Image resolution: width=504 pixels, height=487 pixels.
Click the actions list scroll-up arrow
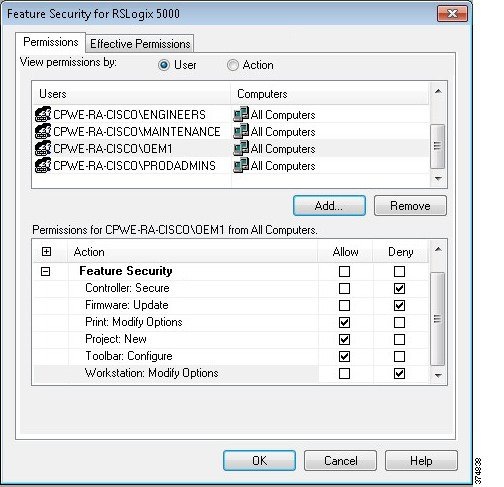[438, 249]
